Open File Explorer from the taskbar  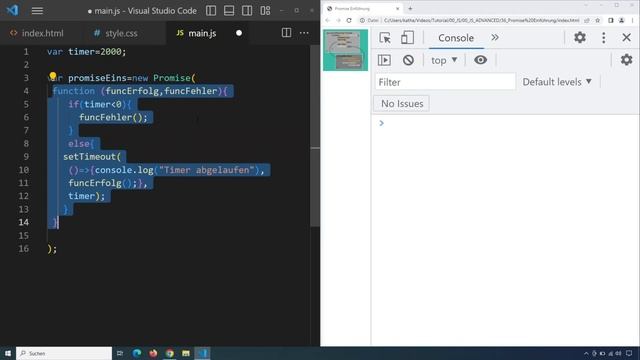click(186, 353)
